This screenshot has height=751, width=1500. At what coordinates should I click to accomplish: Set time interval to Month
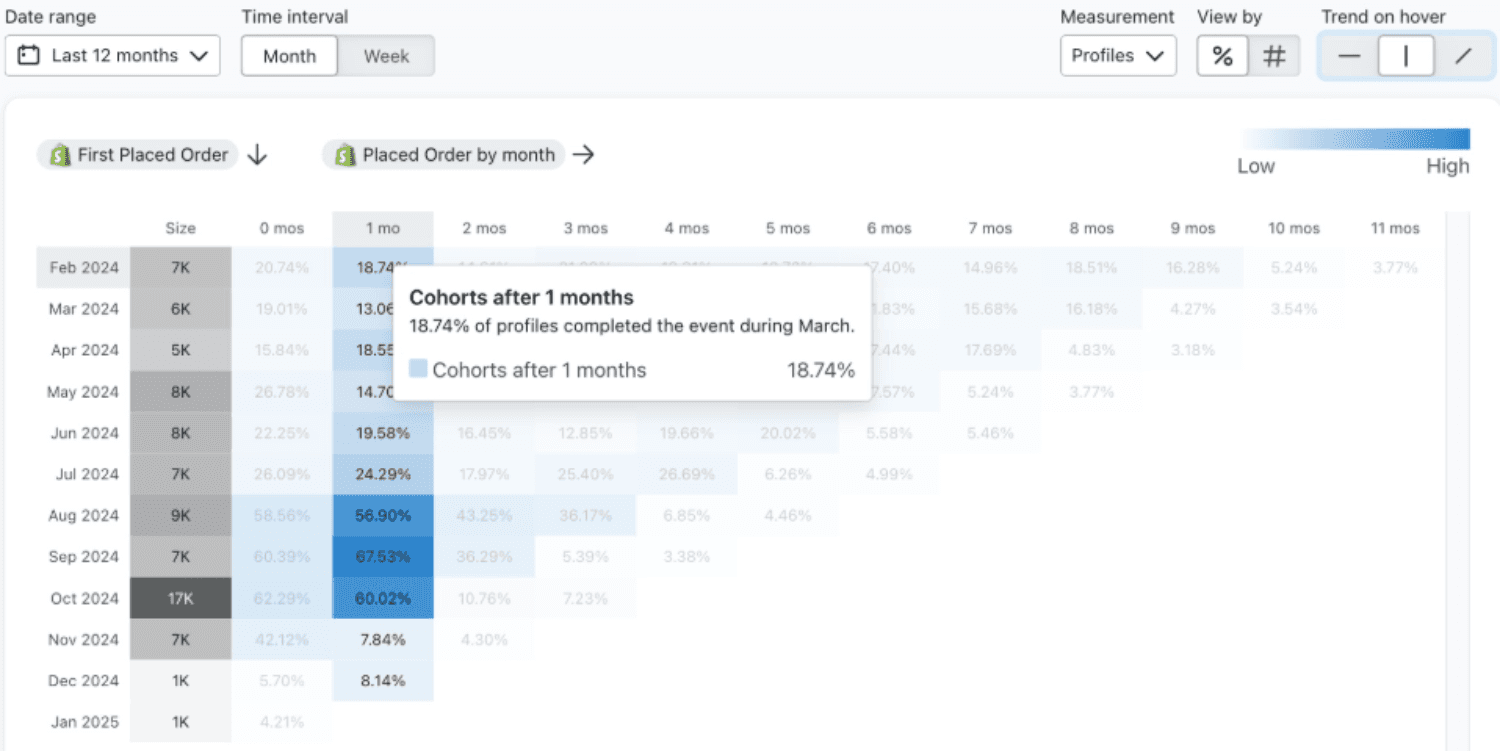point(290,56)
